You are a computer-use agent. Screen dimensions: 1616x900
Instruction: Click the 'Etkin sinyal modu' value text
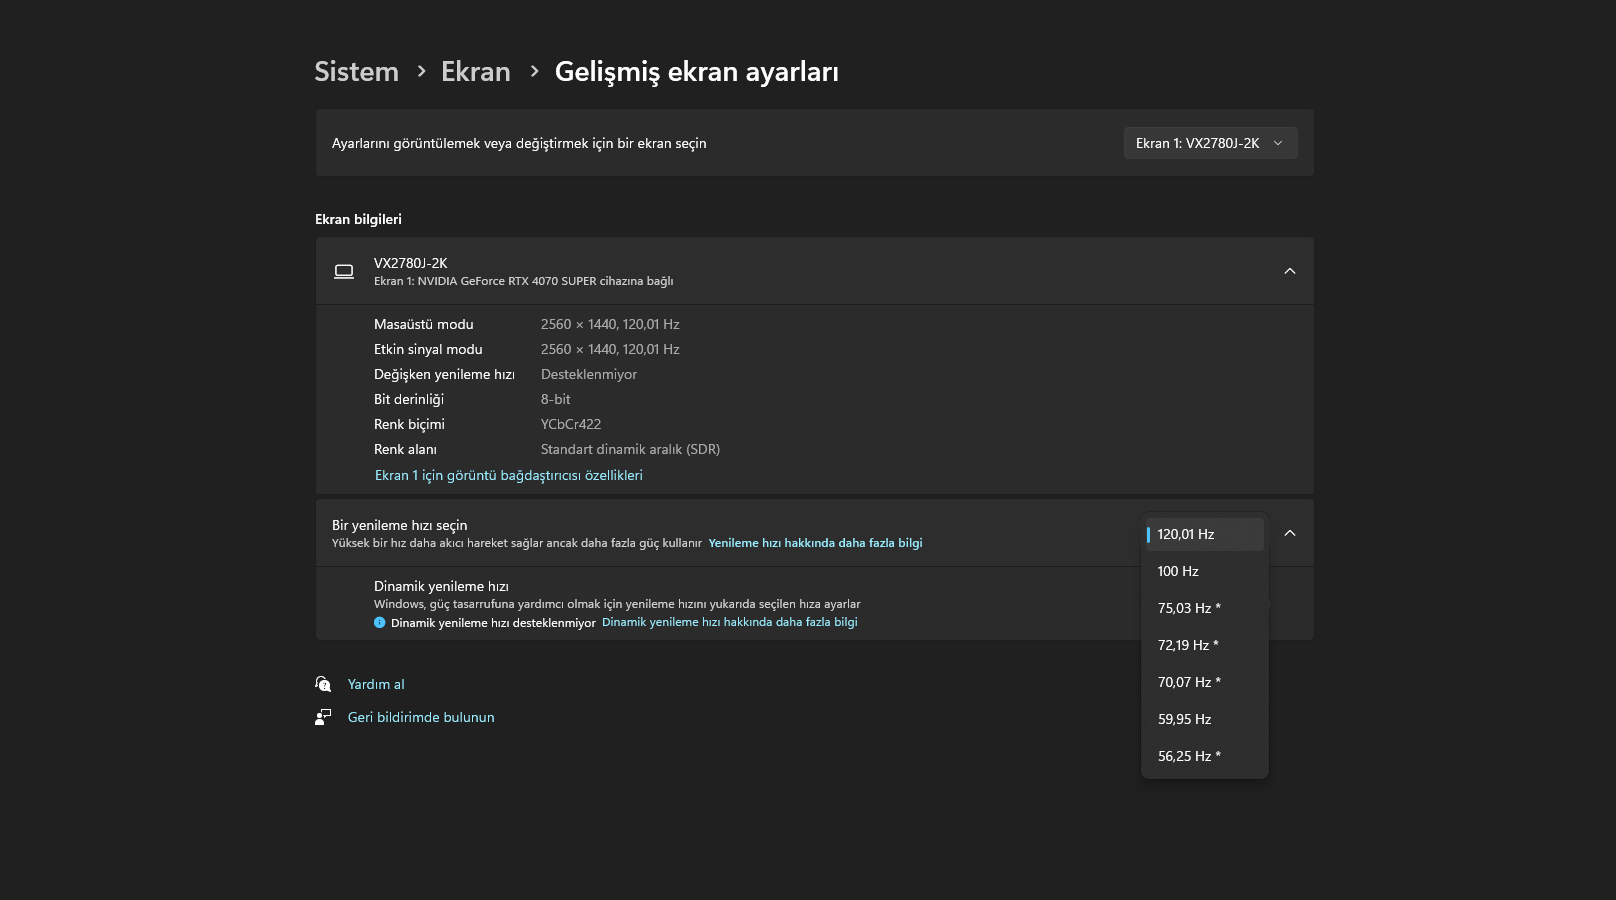click(x=610, y=349)
